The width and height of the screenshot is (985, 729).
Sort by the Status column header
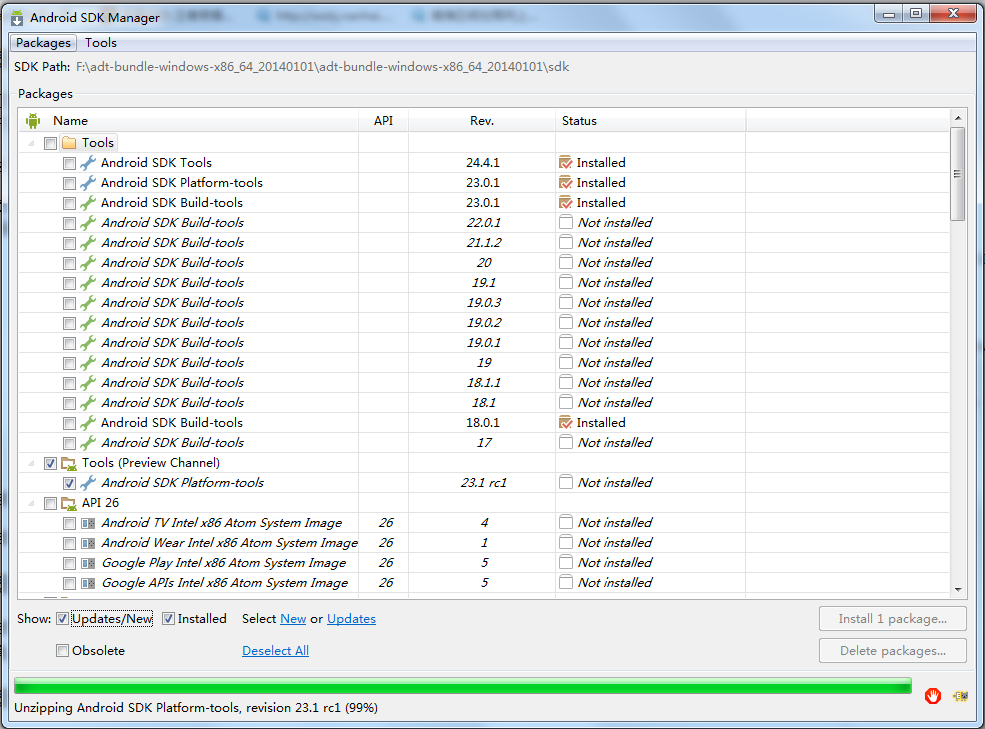coord(651,121)
